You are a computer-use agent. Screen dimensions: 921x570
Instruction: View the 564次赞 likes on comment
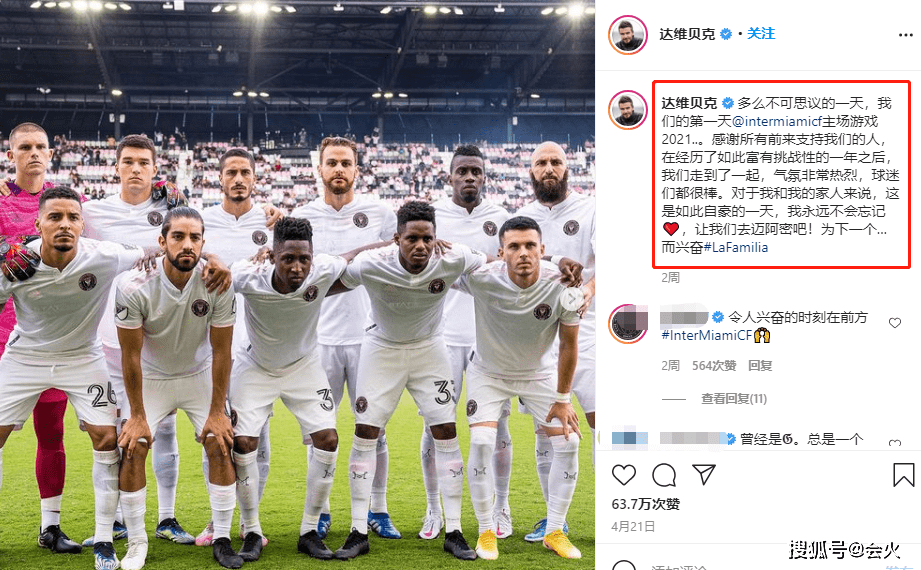click(x=714, y=366)
